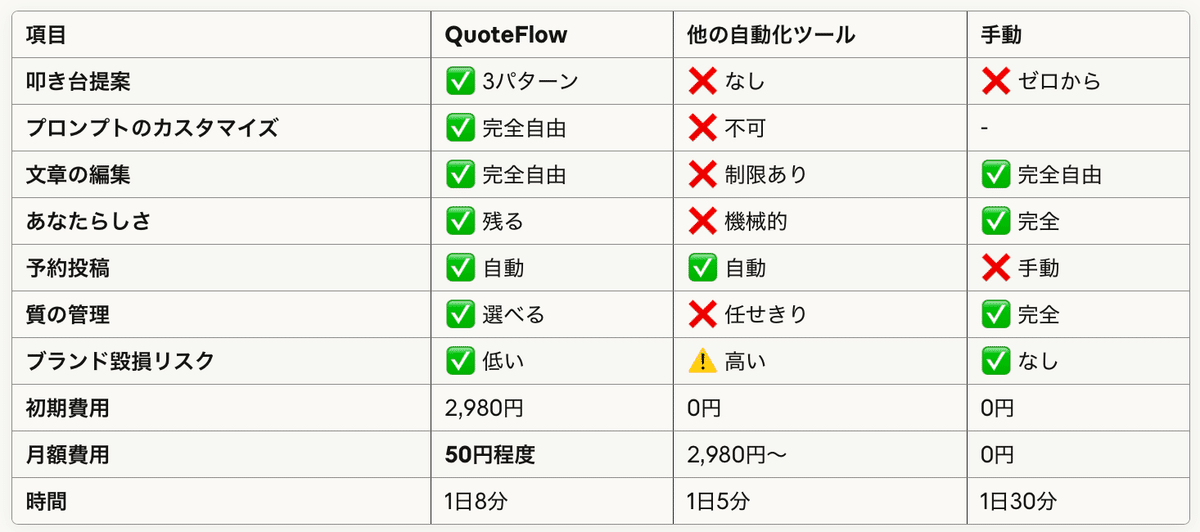Click yellow warning icon beside 高い

click(x=703, y=361)
